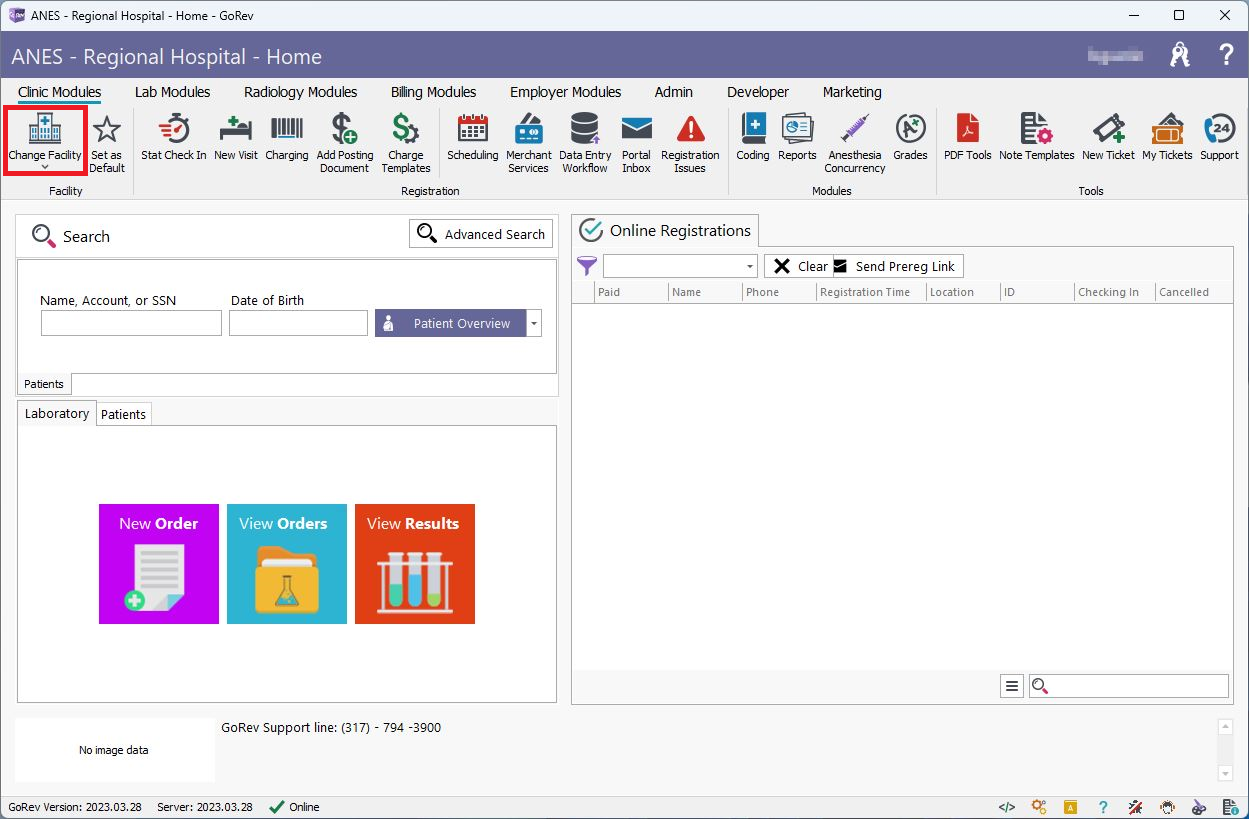The height and width of the screenshot is (819, 1249).
Task: Open the Online Registrations tab
Action: 666,230
